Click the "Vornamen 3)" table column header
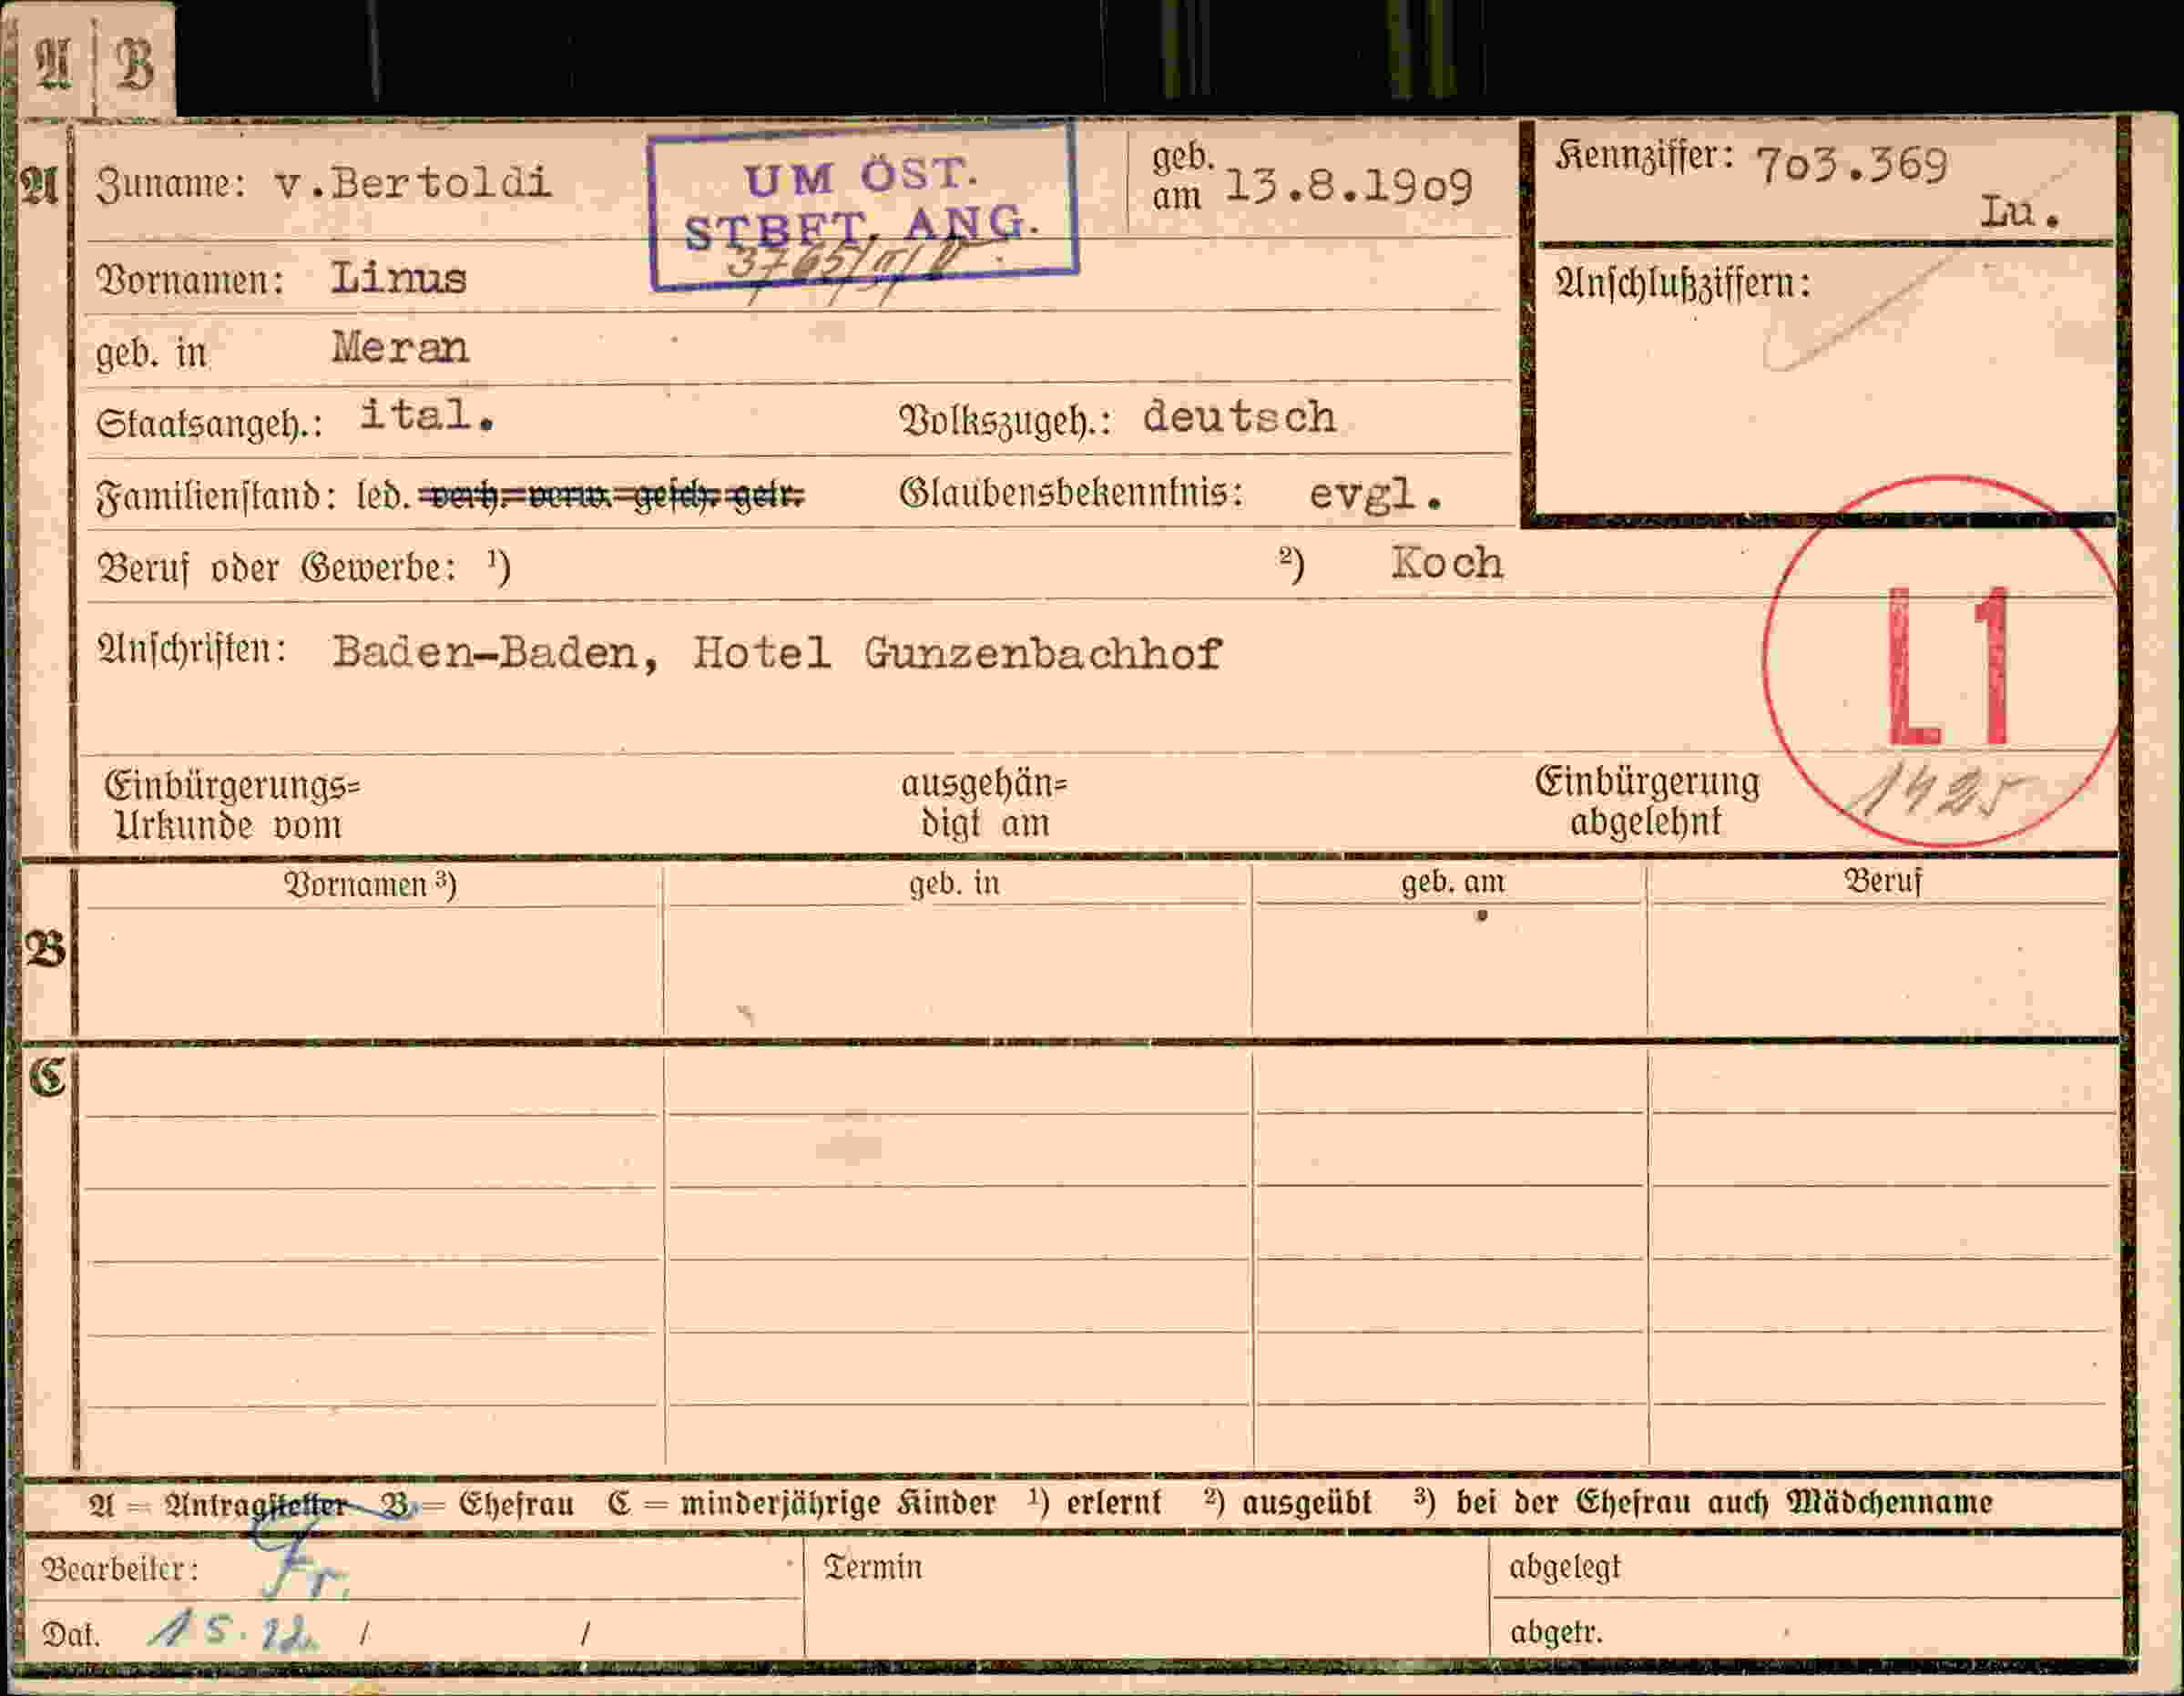 coord(370,885)
